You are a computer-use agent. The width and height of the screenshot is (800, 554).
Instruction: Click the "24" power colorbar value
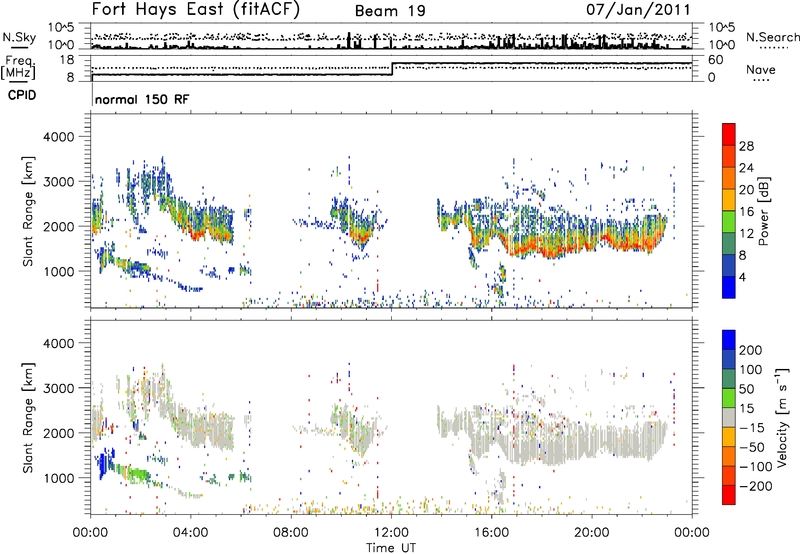[746, 168]
